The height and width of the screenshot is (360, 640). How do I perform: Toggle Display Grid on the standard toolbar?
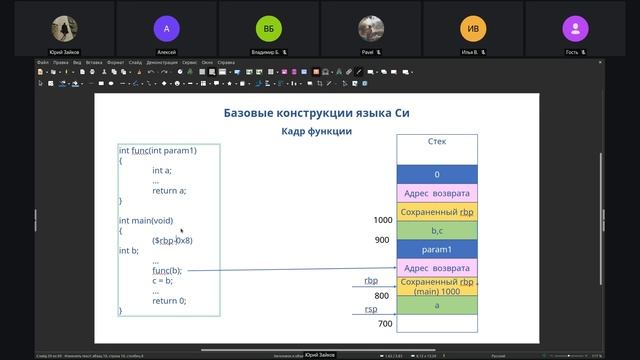(x=202, y=72)
